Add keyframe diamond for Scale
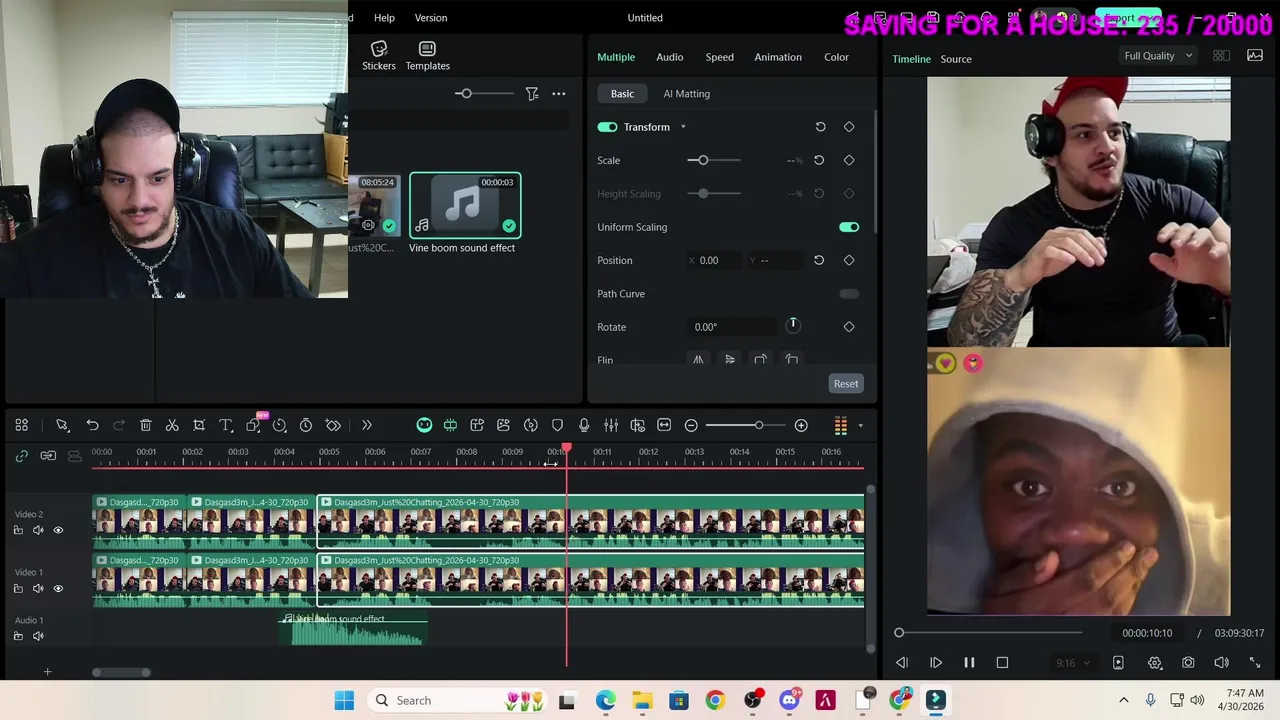The image size is (1280, 720). (849, 160)
